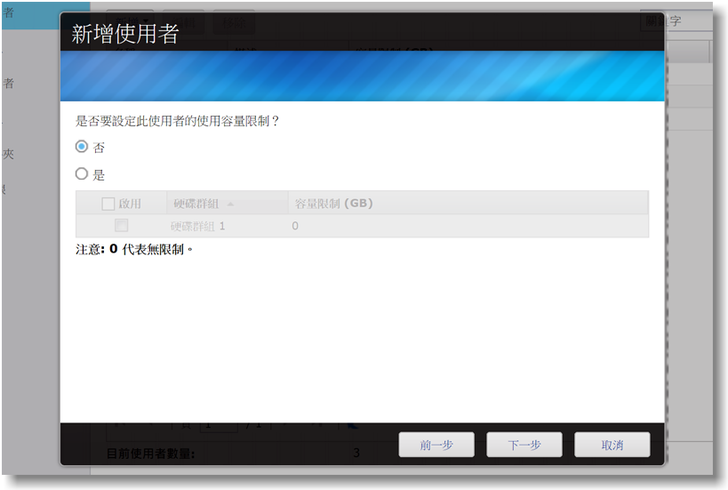Select the 否 radio option
The width and height of the screenshot is (728, 490).
(82, 147)
